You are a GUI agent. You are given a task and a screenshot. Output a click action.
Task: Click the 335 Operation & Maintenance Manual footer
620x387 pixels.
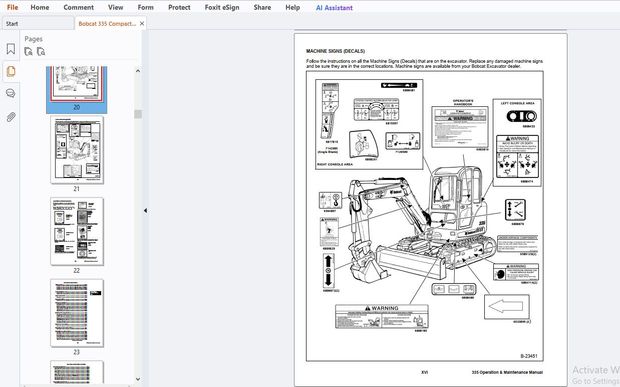(x=507, y=372)
